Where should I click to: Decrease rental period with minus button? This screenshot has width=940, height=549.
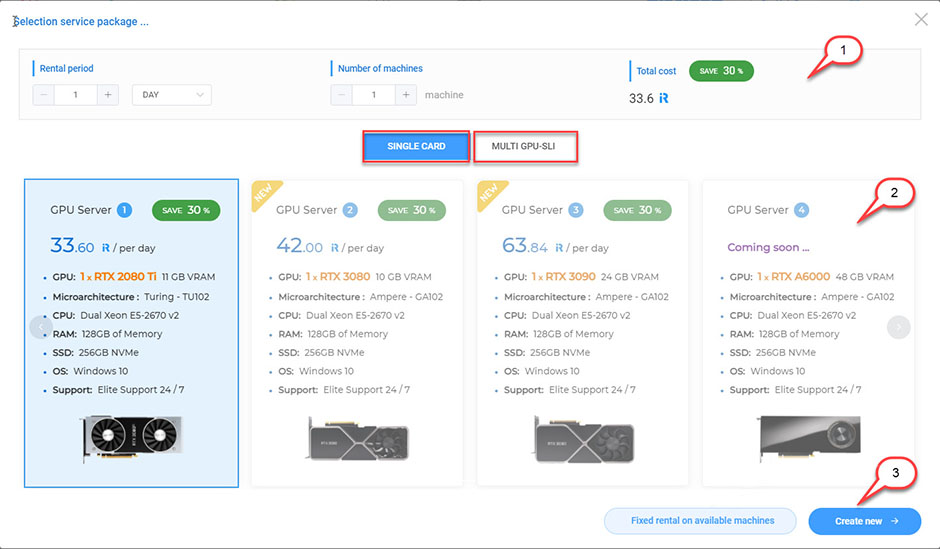coord(44,95)
